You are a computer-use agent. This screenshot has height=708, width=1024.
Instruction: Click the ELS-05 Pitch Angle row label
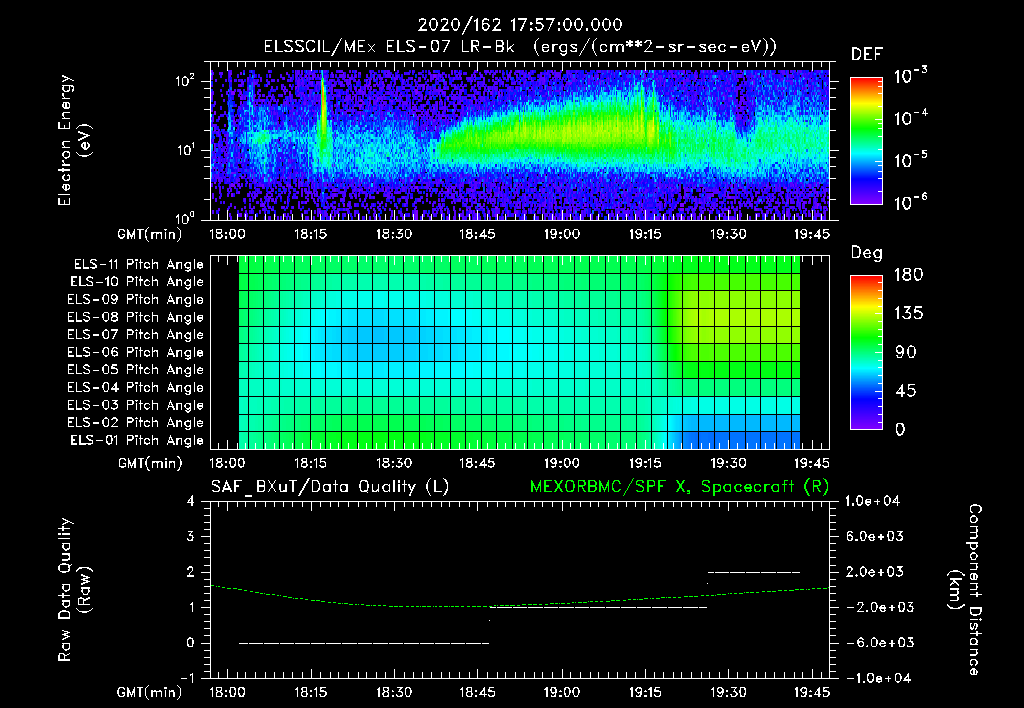136,370
